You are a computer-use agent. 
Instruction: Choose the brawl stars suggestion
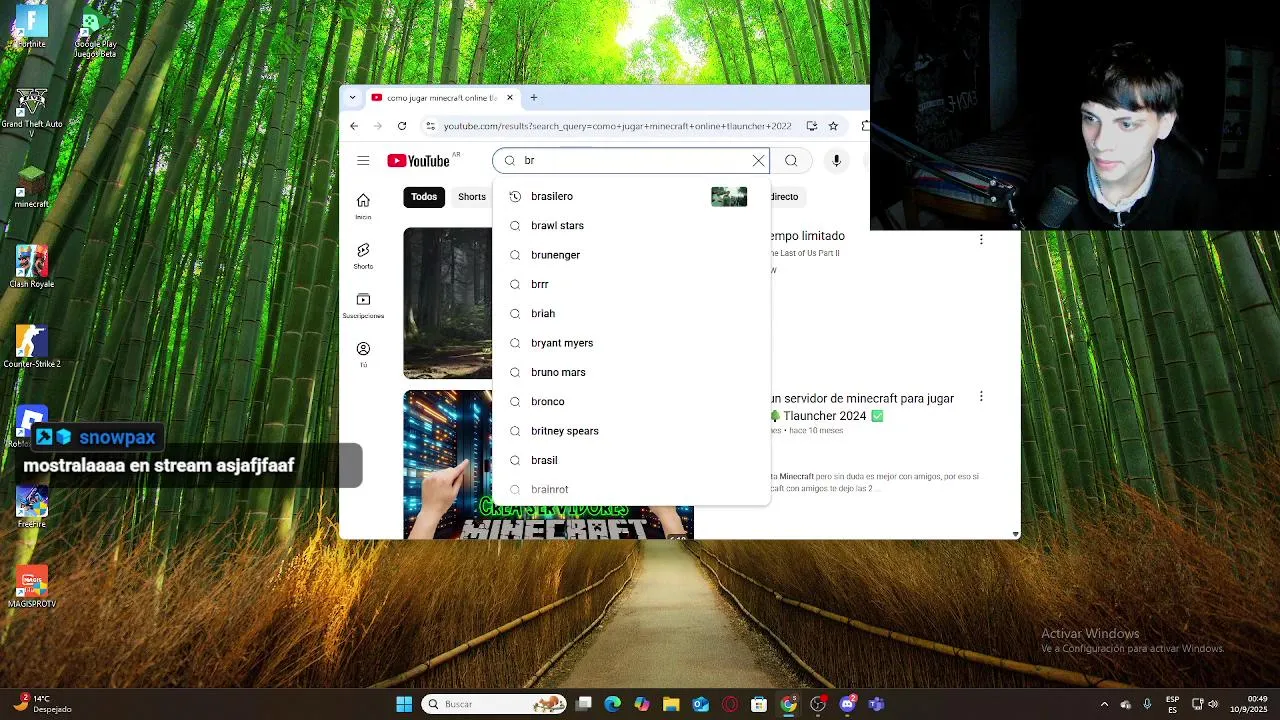[x=631, y=226]
